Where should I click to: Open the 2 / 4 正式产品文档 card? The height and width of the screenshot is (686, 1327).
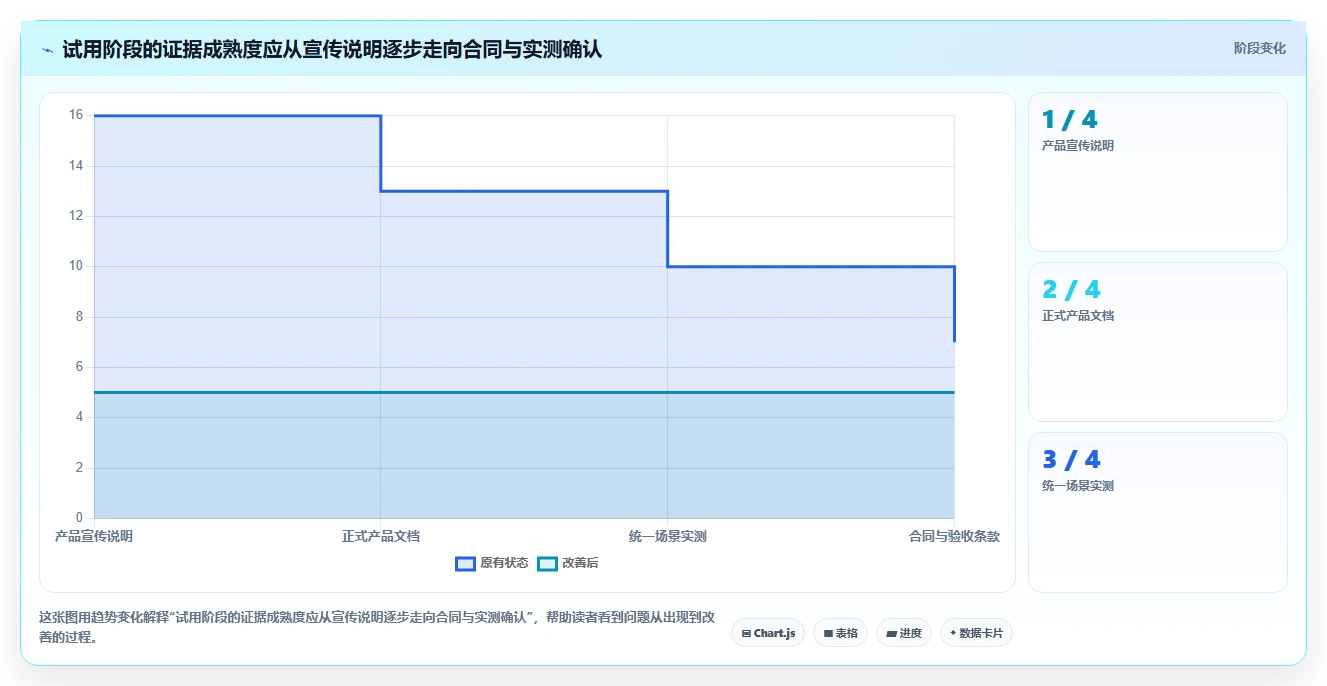click(x=1157, y=342)
